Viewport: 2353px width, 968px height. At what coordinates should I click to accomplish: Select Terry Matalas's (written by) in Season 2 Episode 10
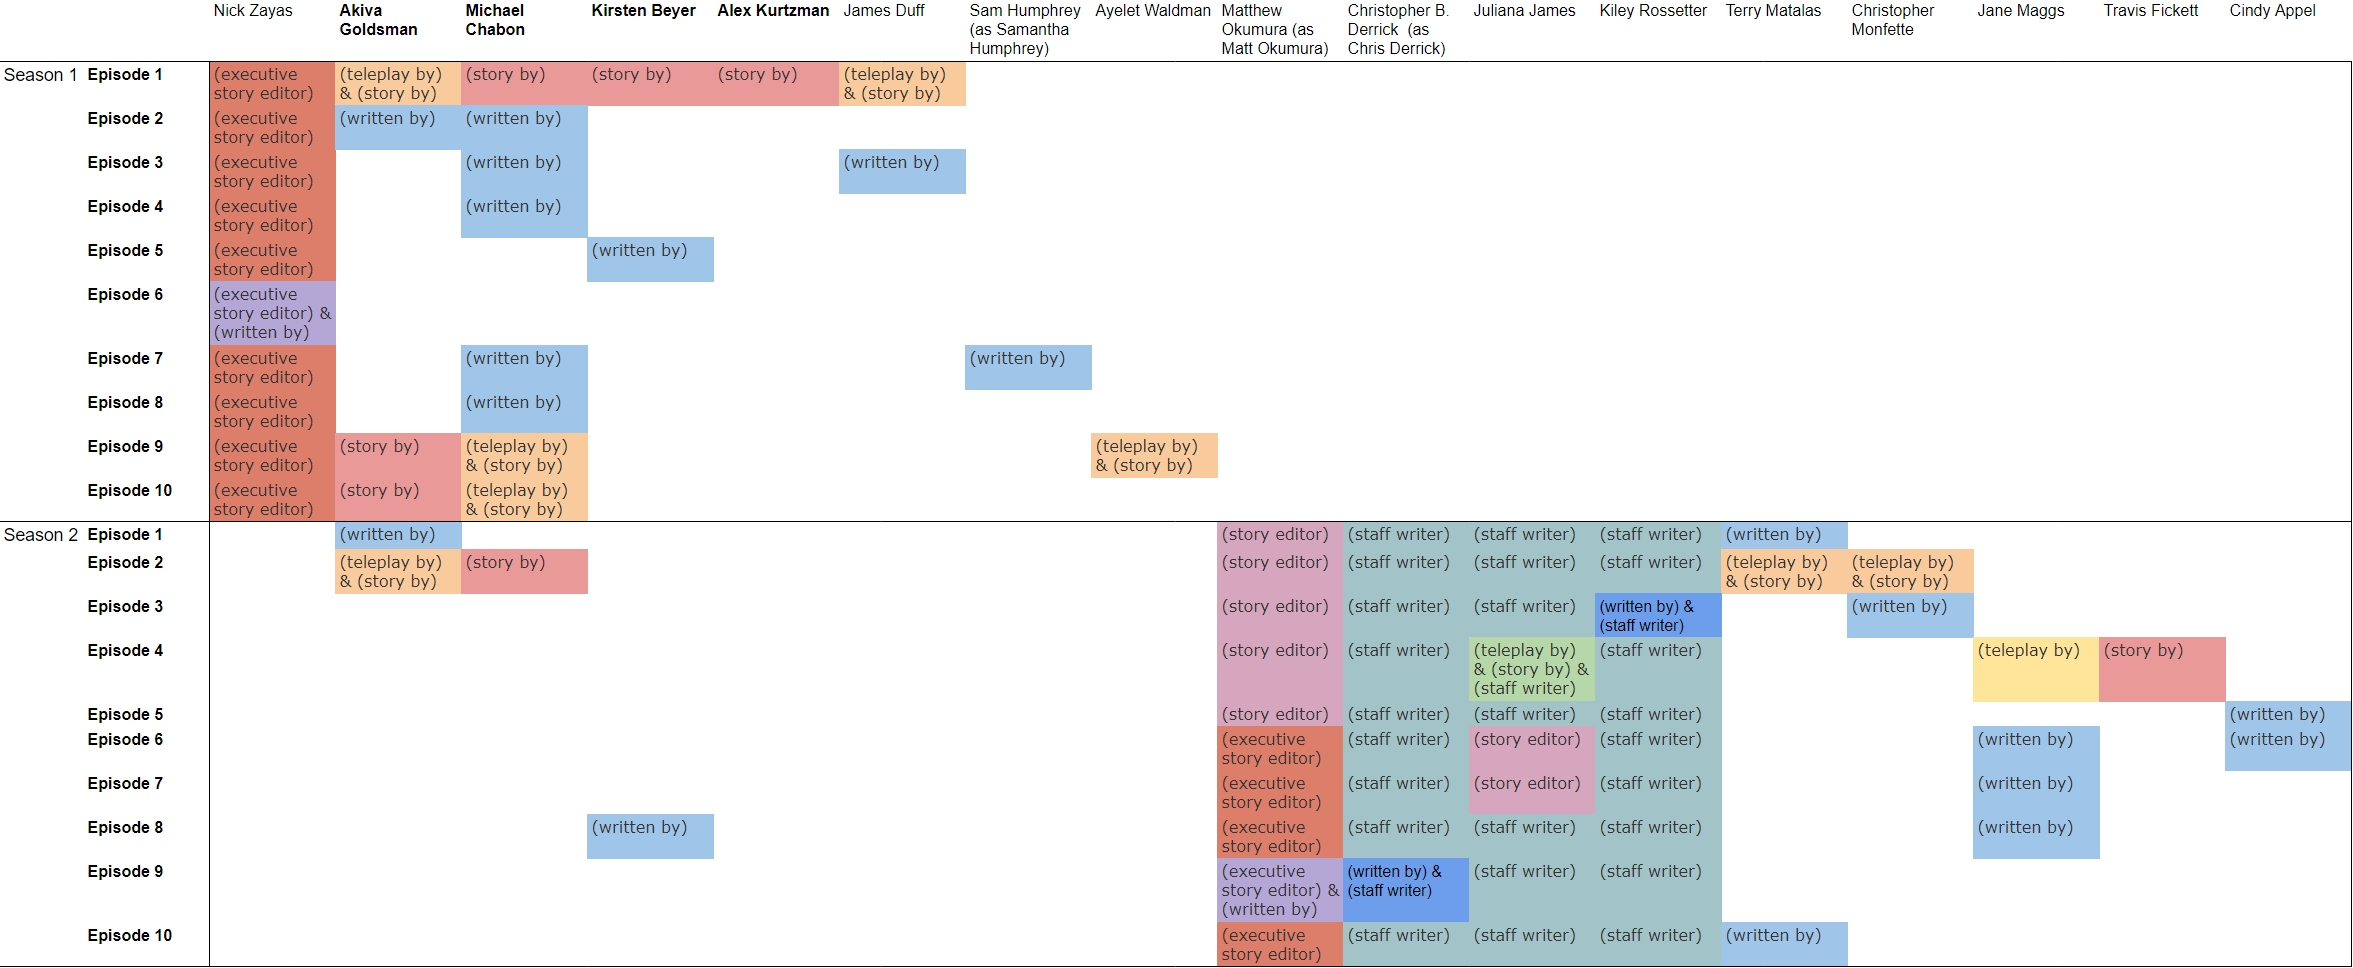pyautogui.click(x=1784, y=944)
